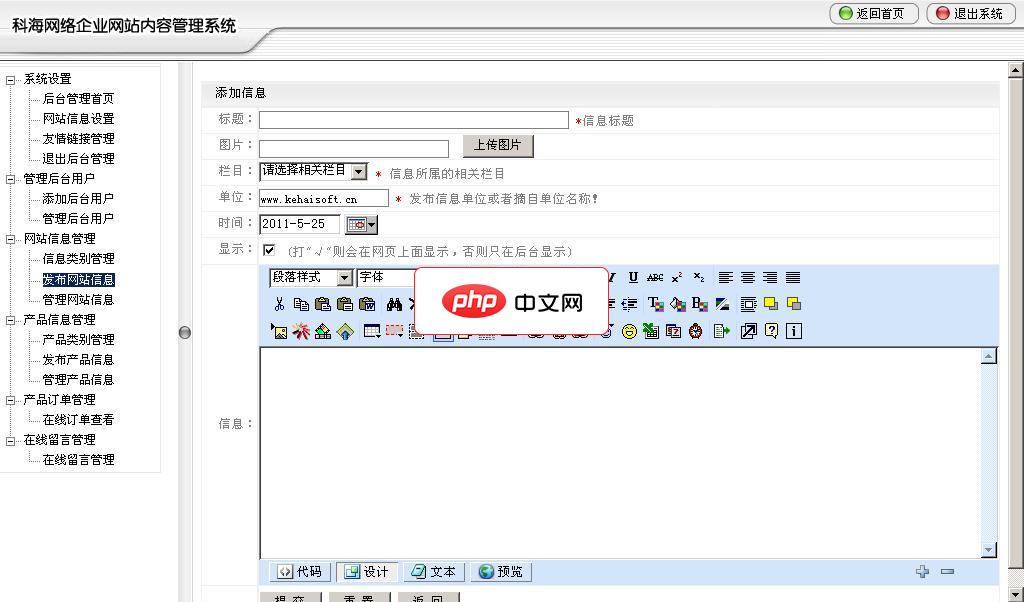Collapse the 网站信息管理 tree node
1024x602 pixels.
(10, 240)
